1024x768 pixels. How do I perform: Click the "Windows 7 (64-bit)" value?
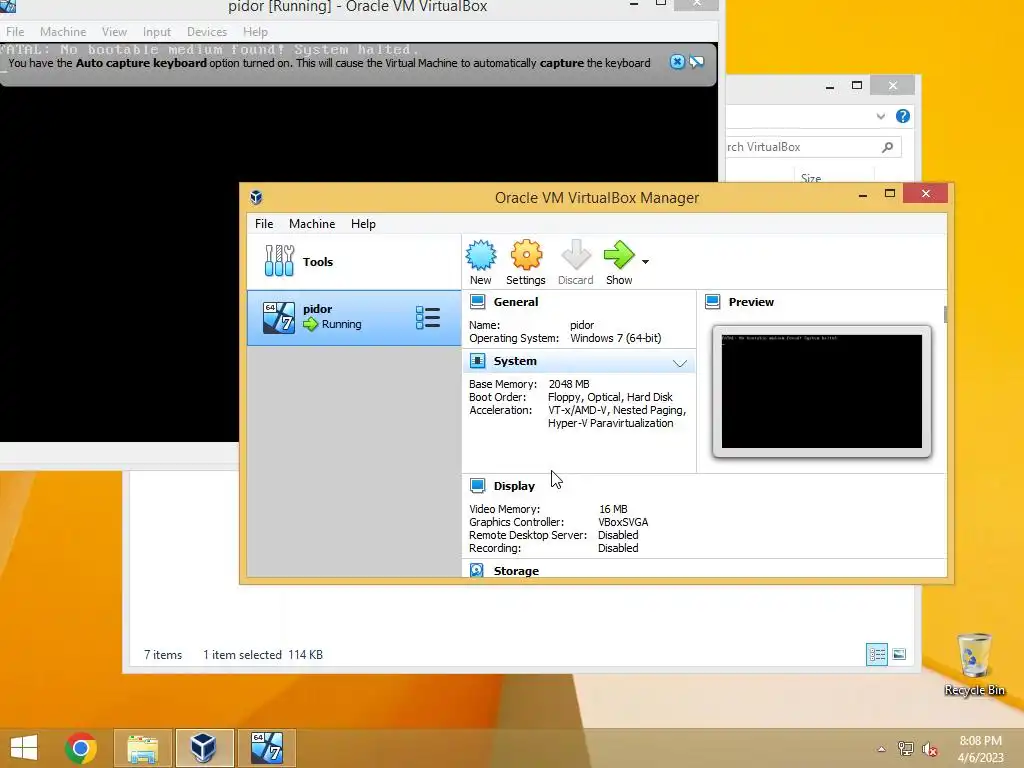(615, 338)
